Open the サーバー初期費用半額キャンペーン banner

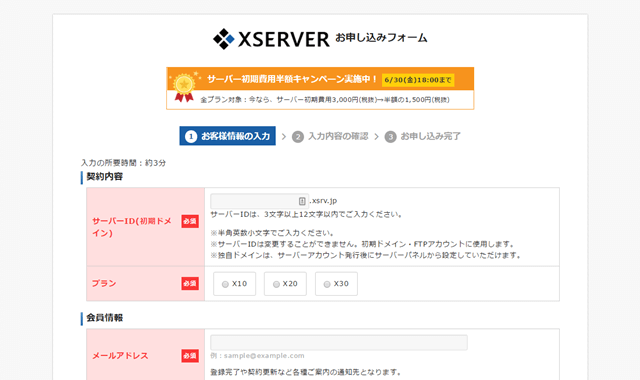320,88
